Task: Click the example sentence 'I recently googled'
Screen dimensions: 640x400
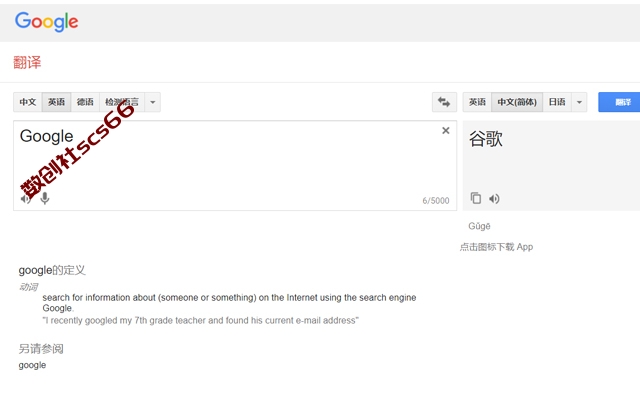Action: click(200, 320)
